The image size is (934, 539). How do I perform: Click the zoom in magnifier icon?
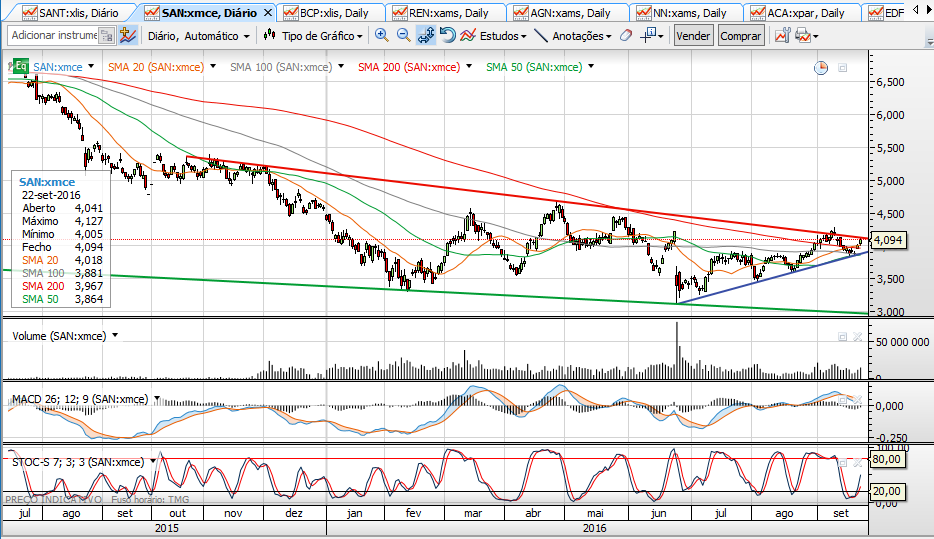click(x=381, y=35)
